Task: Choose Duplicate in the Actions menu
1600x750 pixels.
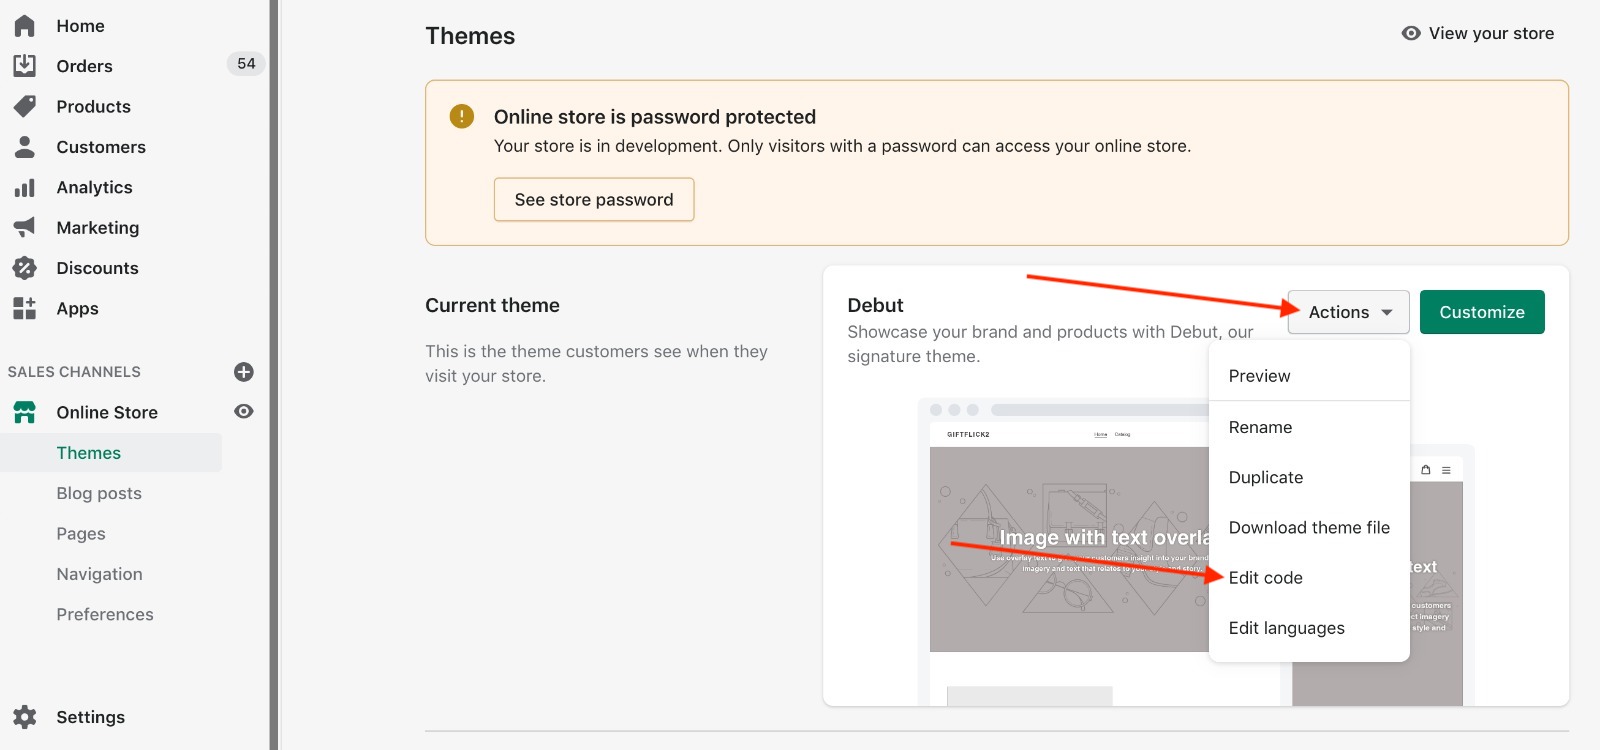Action: point(1265,478)
